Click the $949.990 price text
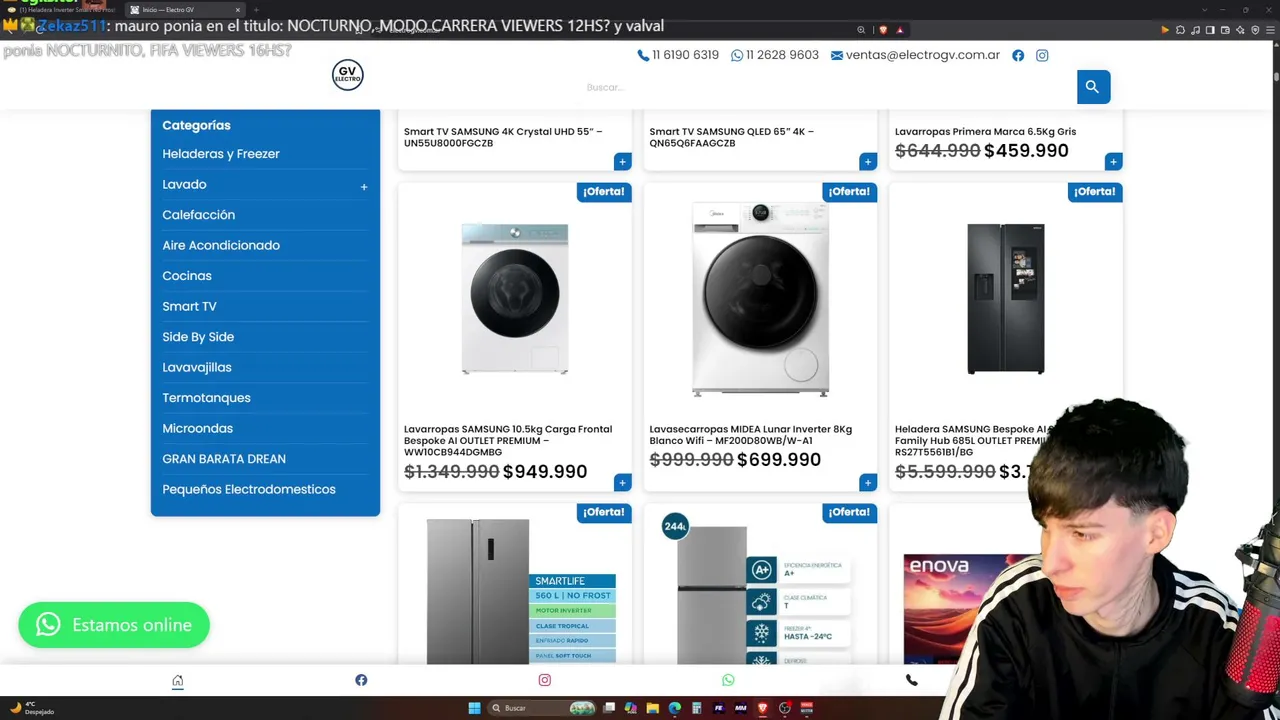 click(x=545, y=472)
